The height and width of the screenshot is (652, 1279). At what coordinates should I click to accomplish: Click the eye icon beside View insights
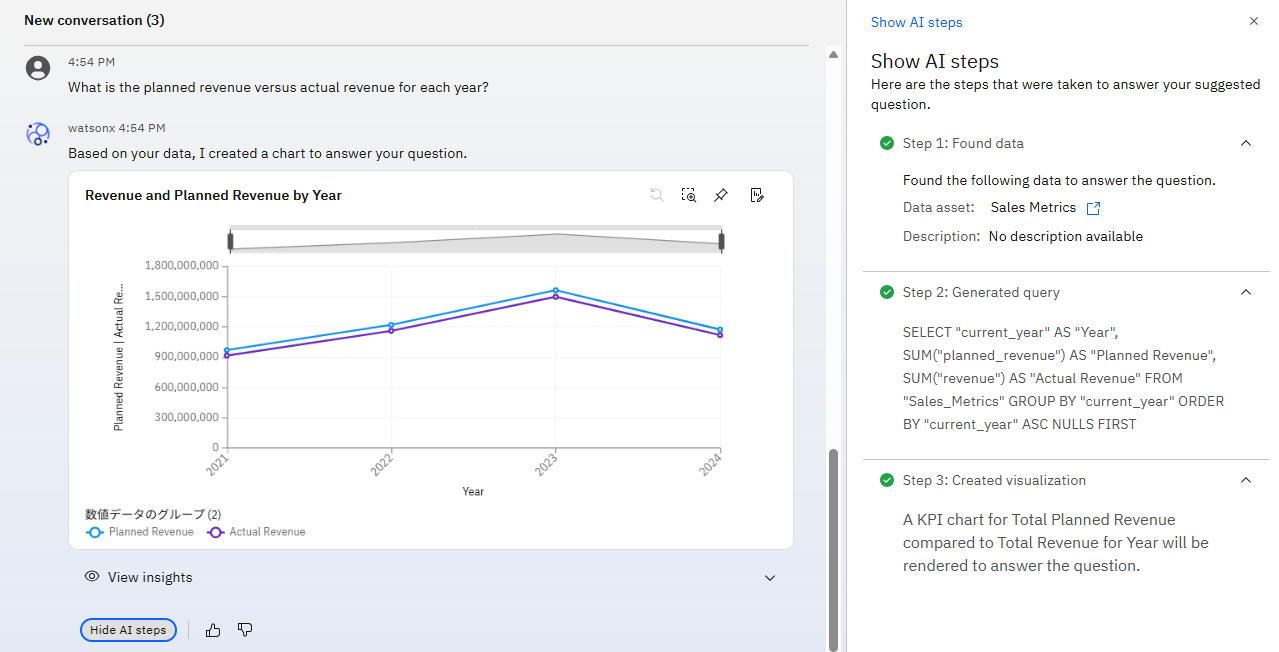pos(92,577)
